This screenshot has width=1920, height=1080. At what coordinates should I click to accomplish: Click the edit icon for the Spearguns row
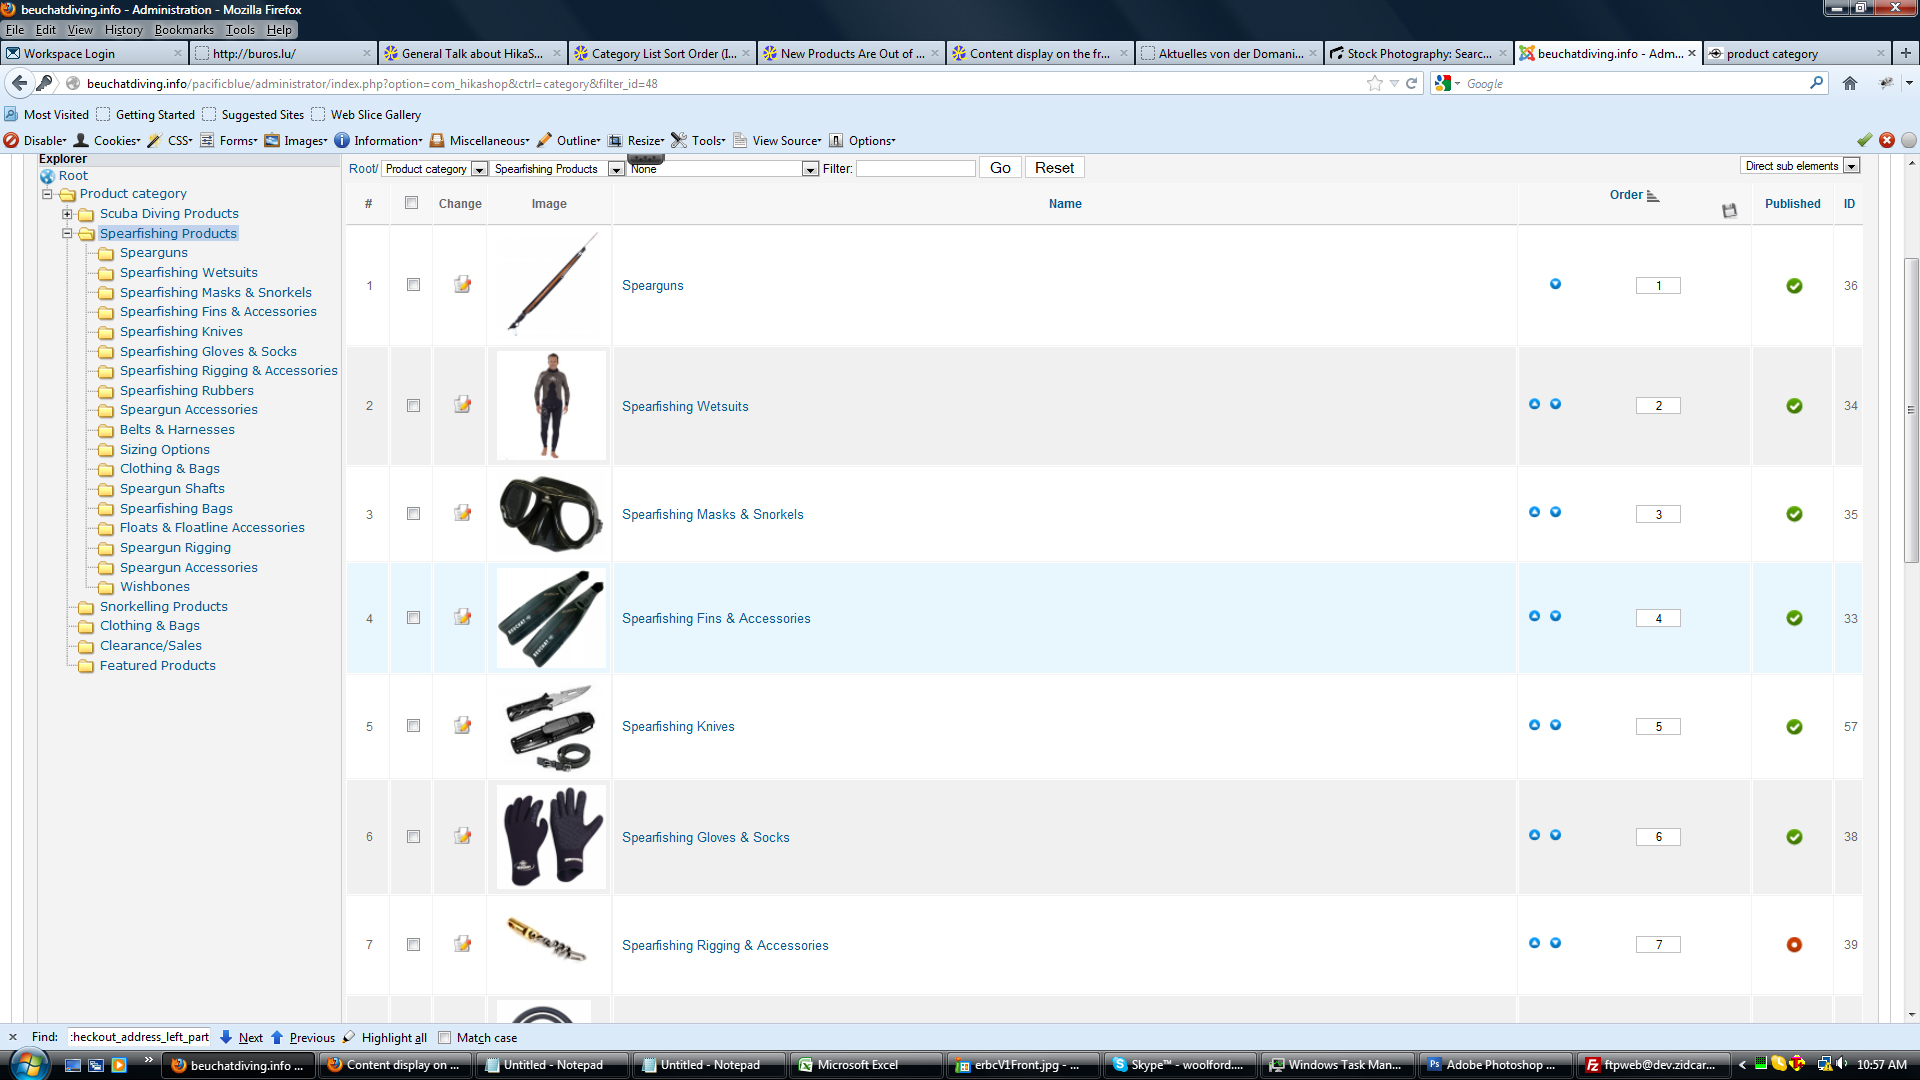coord(462,285)
